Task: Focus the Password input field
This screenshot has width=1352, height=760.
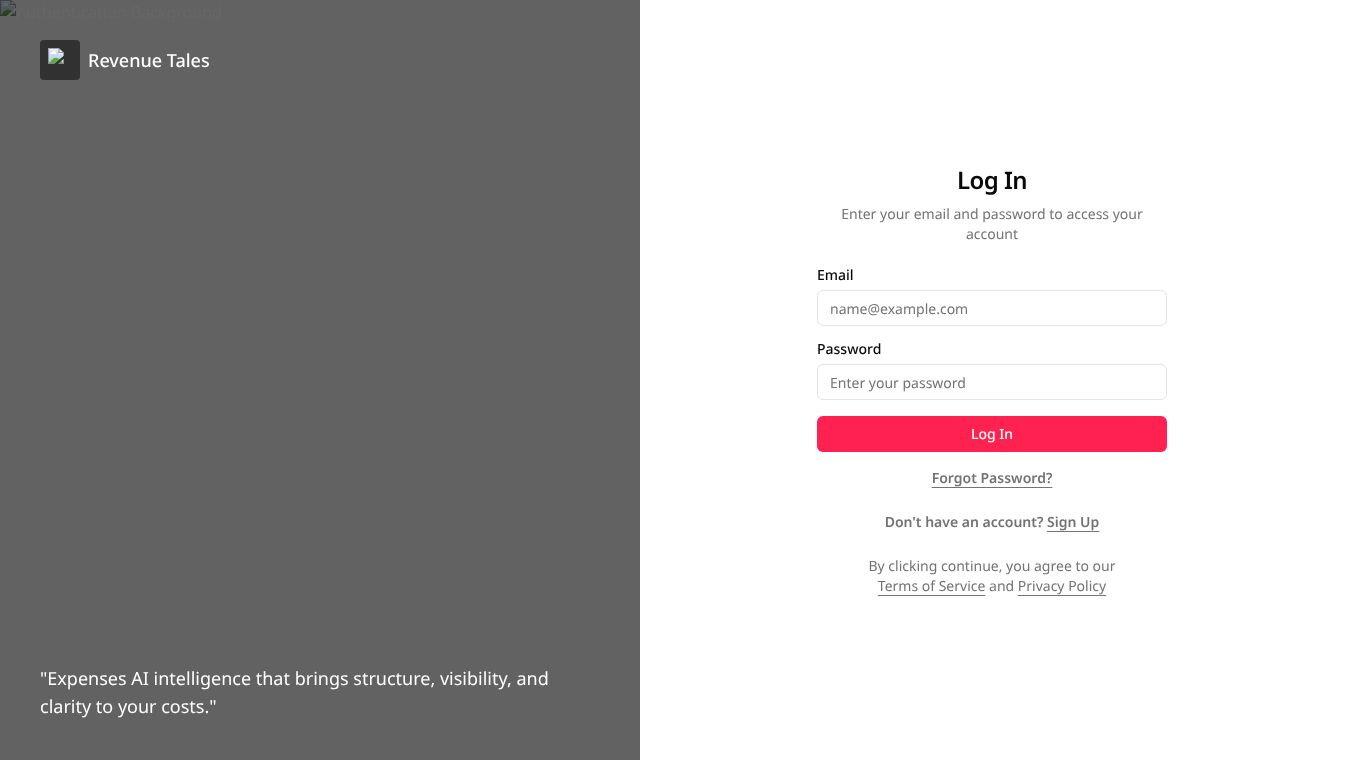Action: (991, 382)
